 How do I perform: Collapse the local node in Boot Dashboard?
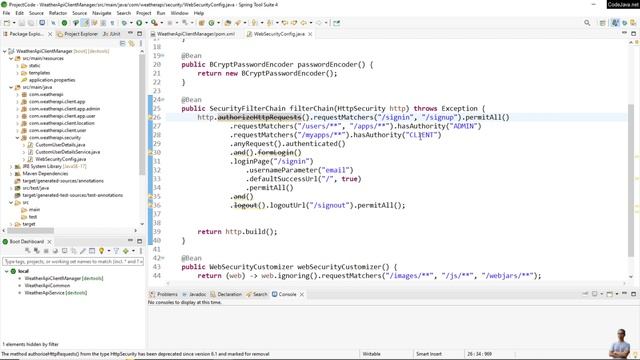pos(7,271)
